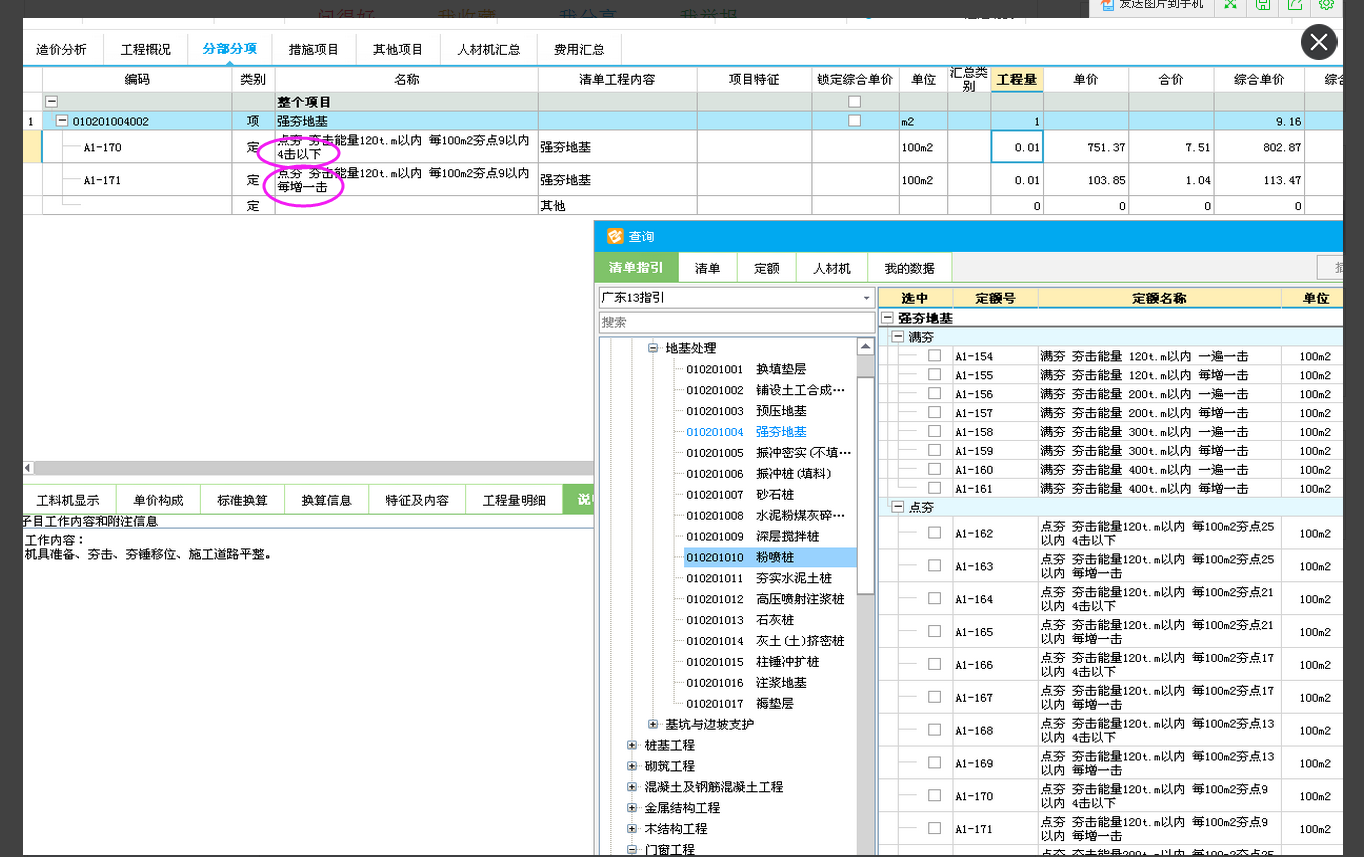
Task: Check the A1-160 quota checkbox
Action: point(934,469)
